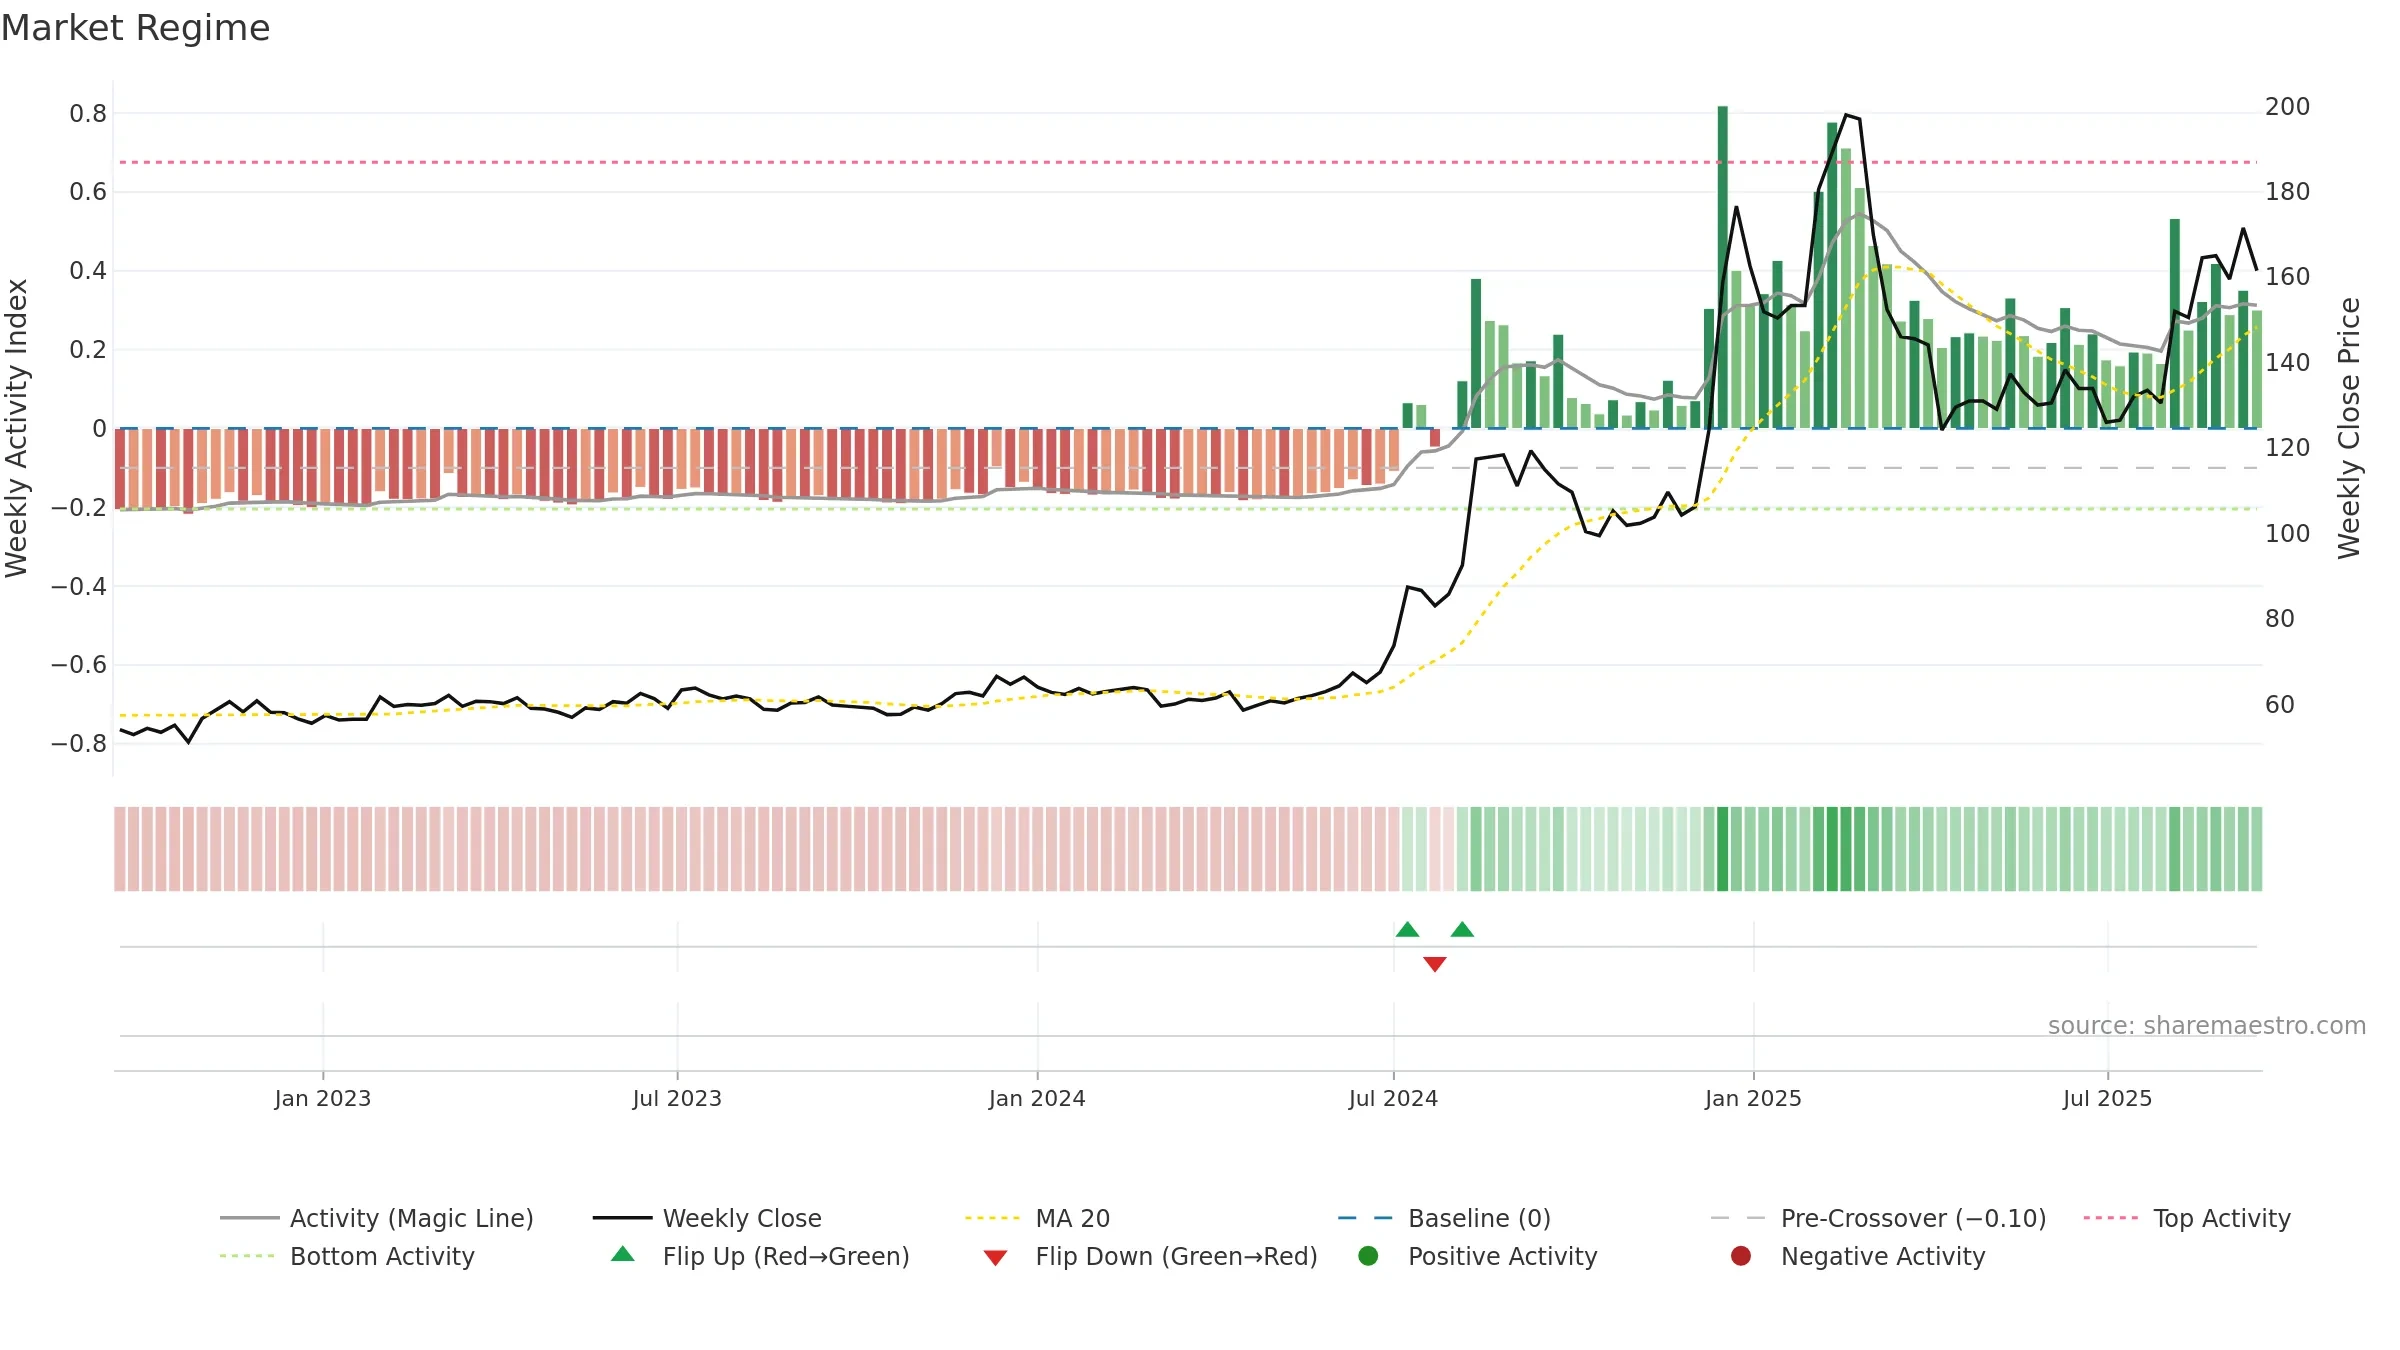This screenshot has height=1350, width=2400.
Task: Toggle Pre-Crossover (−0.10) legend item
Action: coord(1878,1218)
